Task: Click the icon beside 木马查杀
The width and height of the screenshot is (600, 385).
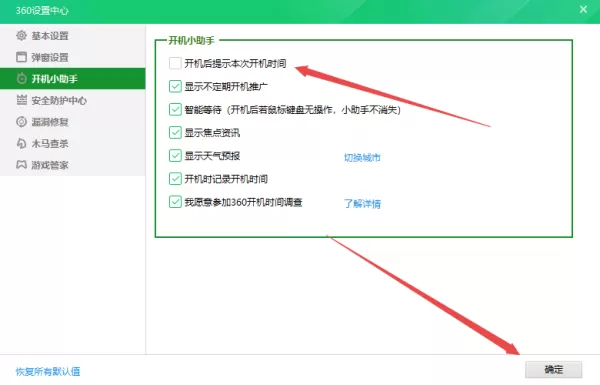Action: pos(21,143)
